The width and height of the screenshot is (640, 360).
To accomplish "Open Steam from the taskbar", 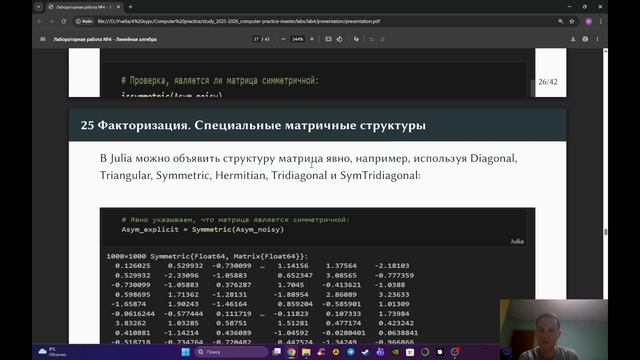I will [365, 352].
